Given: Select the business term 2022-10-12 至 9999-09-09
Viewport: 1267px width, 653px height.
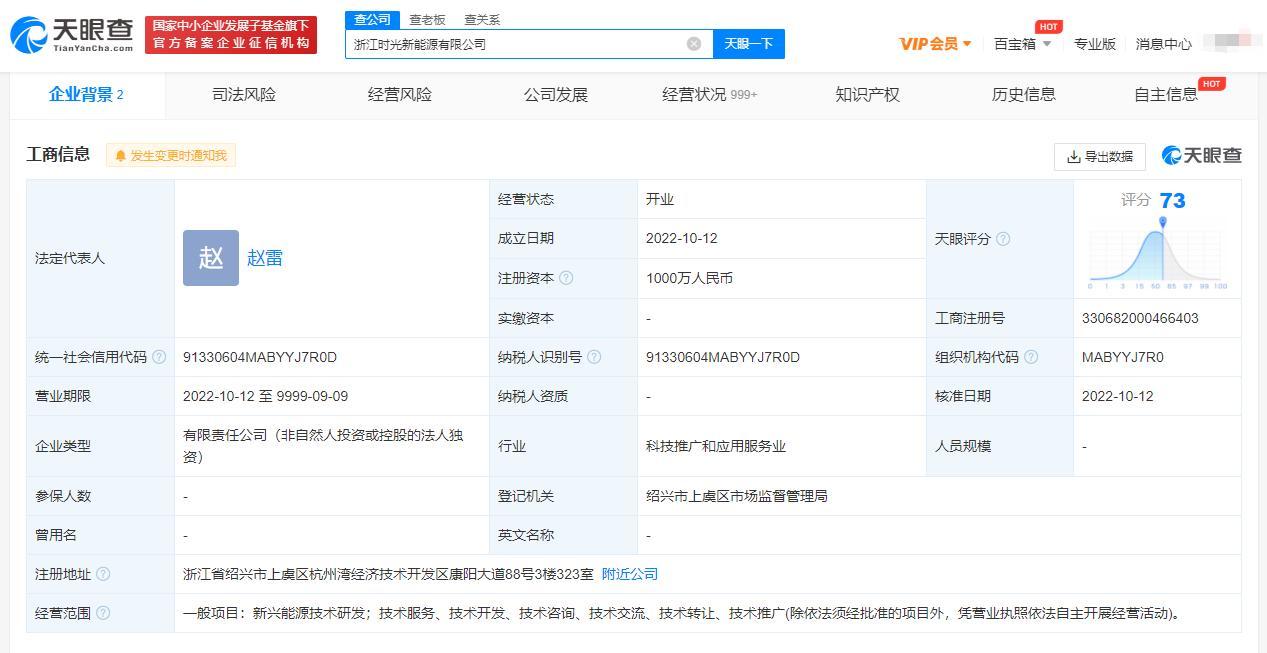Looking at the screenshot, I should click(266, 396).
